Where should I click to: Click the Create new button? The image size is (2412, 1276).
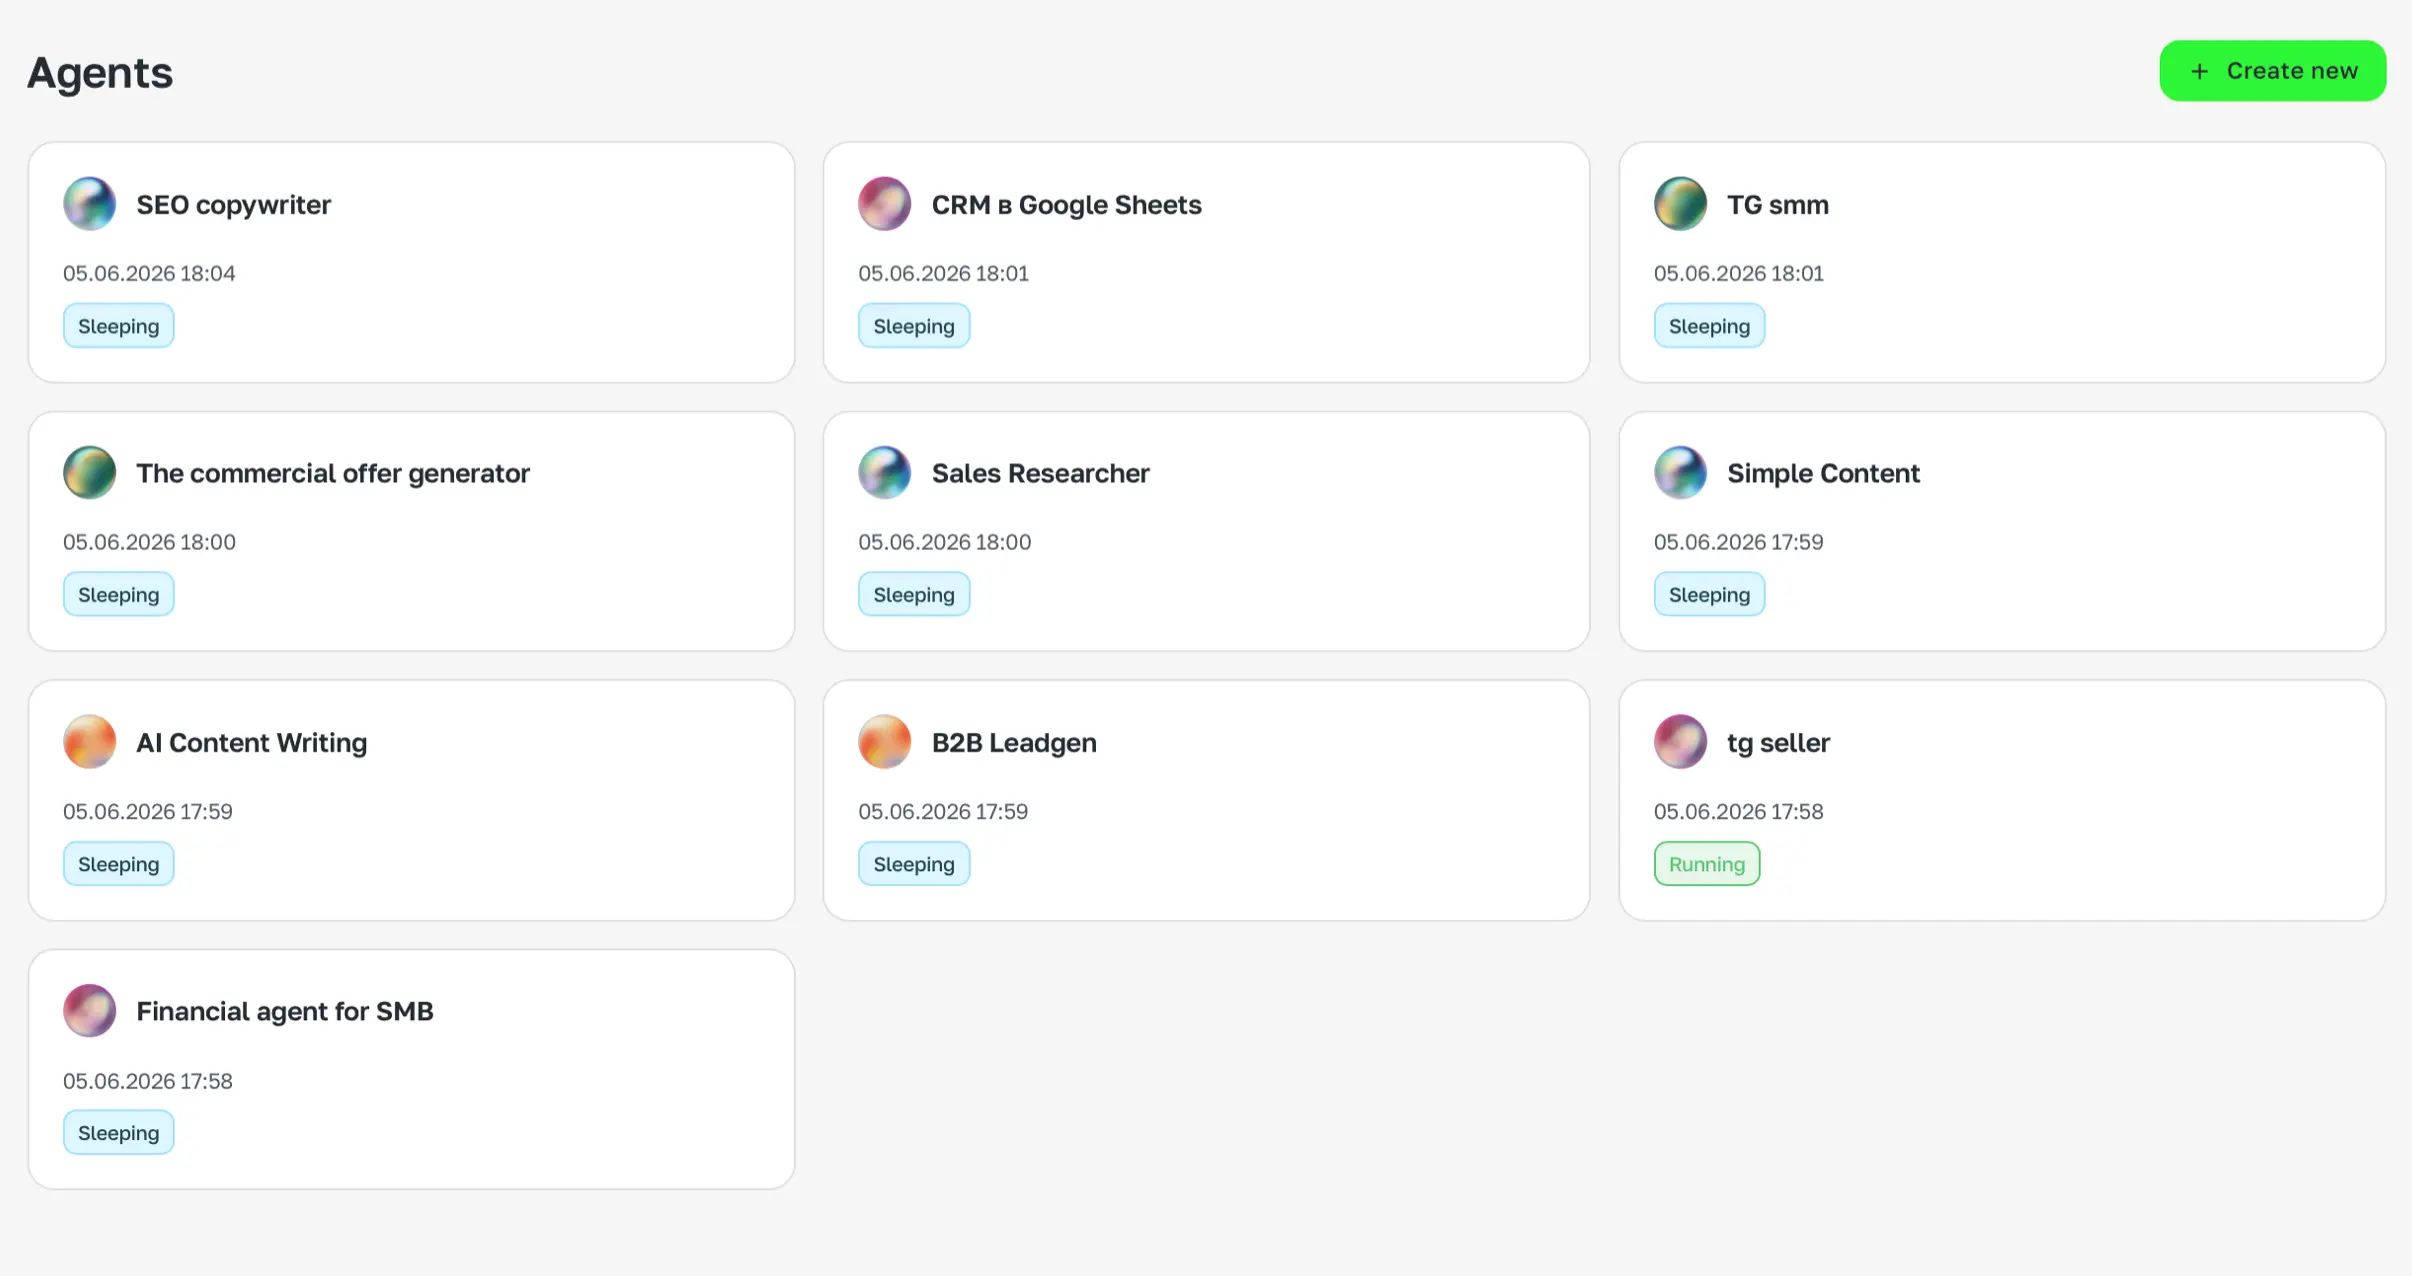click(2272, 71)
